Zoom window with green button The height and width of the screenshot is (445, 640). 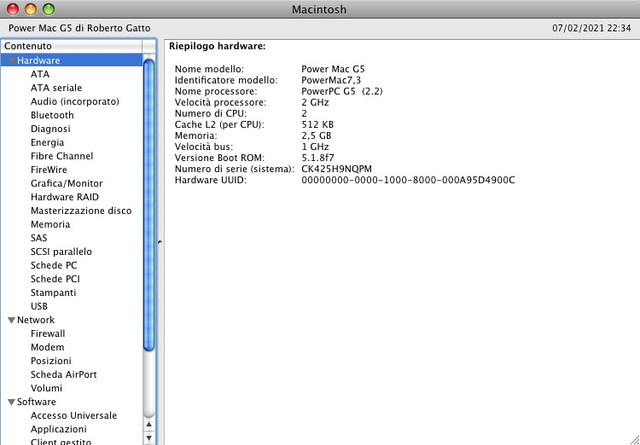(x=49, y=9)
